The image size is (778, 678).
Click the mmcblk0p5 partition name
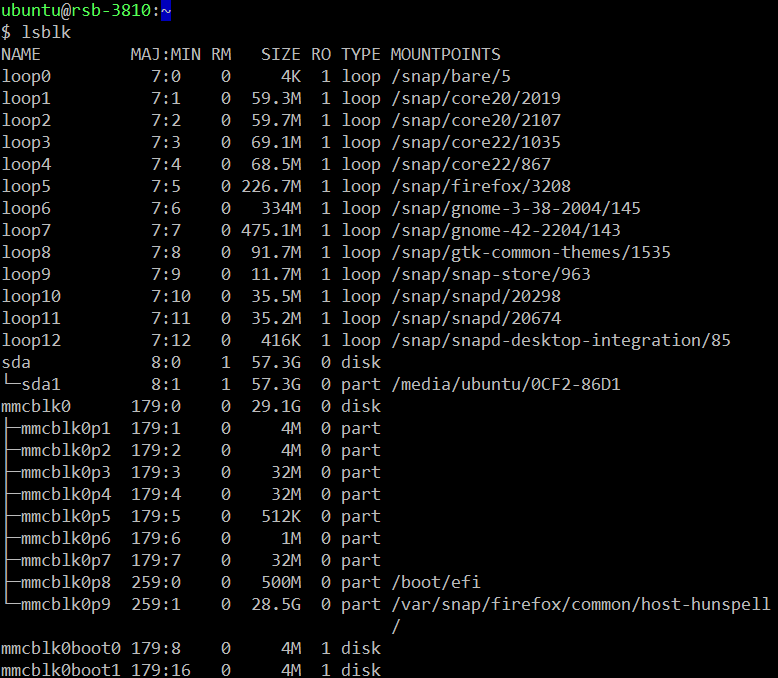(65, 516)
